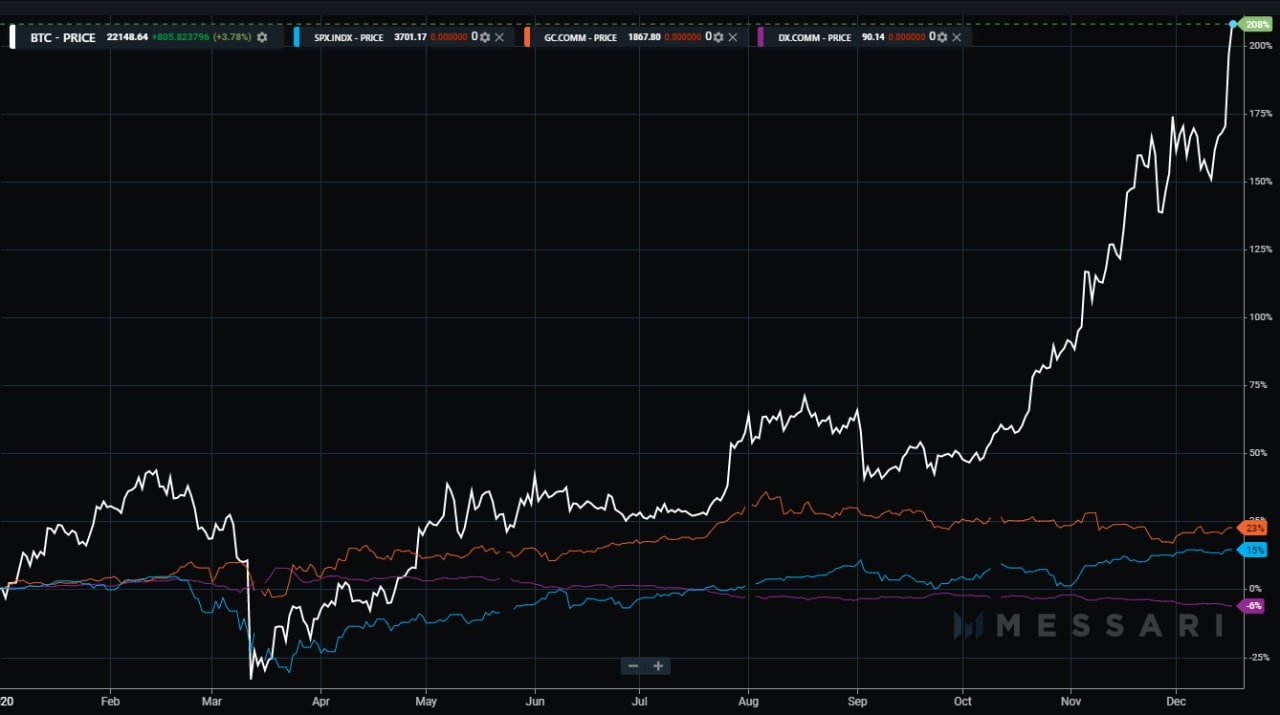Click the orange GC.COMM color swatch
The image size is (1280, 715).
click(529, 37)
